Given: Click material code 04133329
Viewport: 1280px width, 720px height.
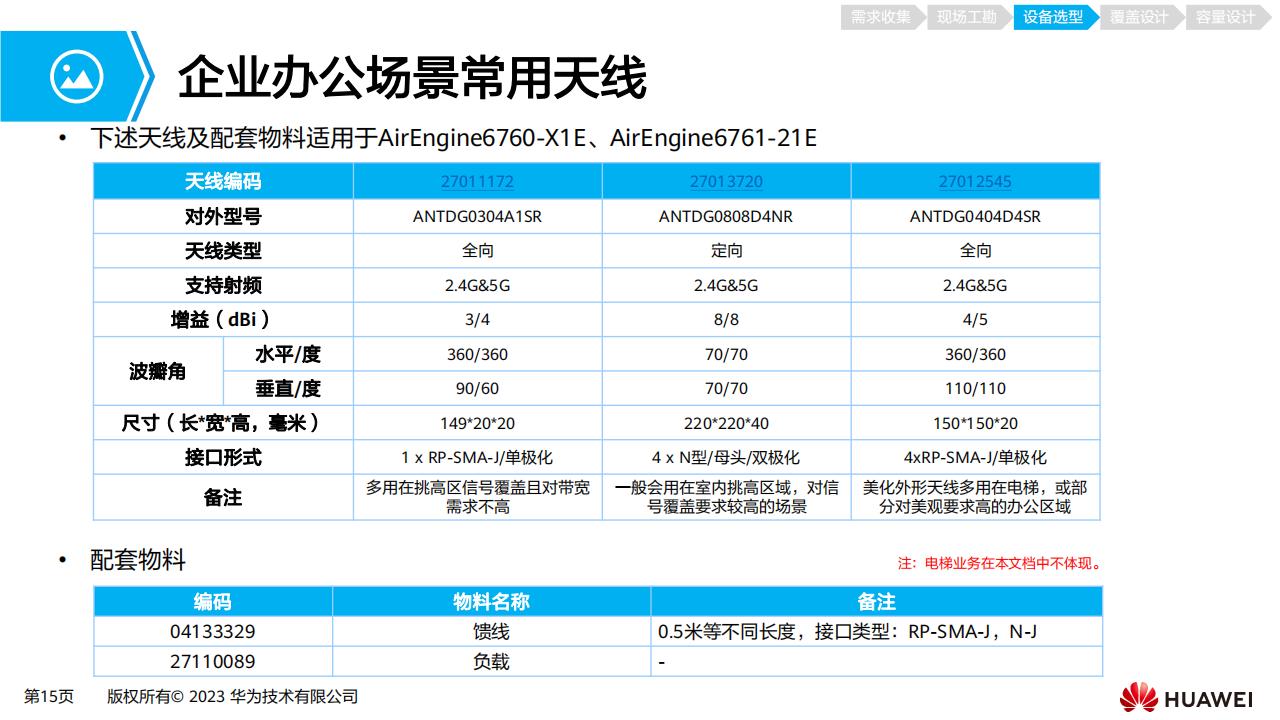Looking at the screenshot, I should coord(212,632).
